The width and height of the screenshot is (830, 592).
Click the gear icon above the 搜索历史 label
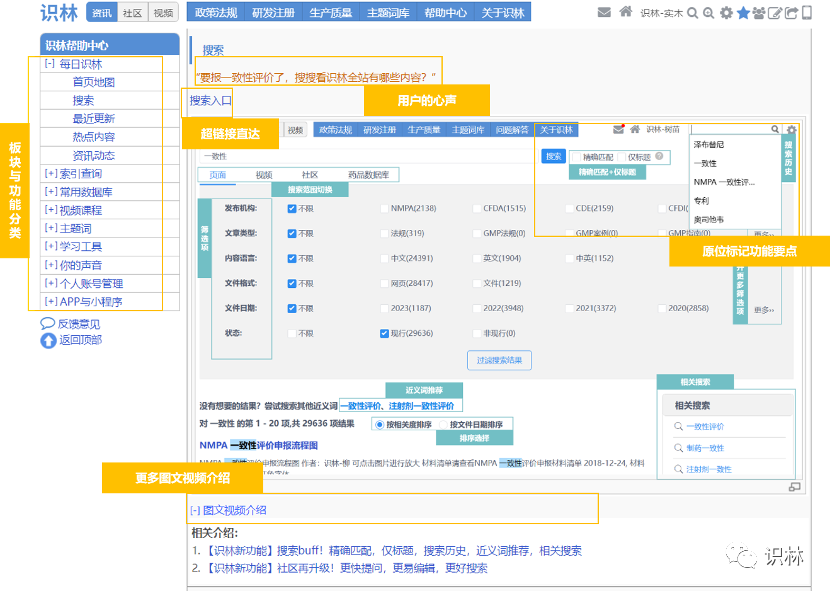(791, 130)
